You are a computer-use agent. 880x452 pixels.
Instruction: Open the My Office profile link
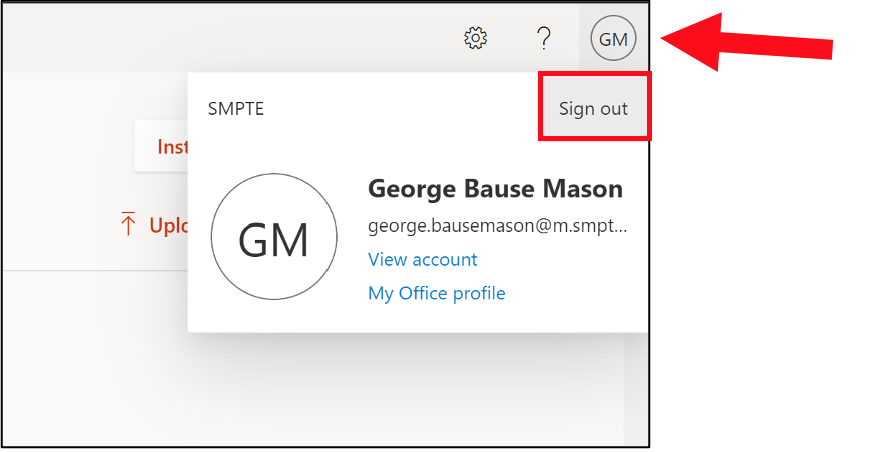click(x=436, y=293)
